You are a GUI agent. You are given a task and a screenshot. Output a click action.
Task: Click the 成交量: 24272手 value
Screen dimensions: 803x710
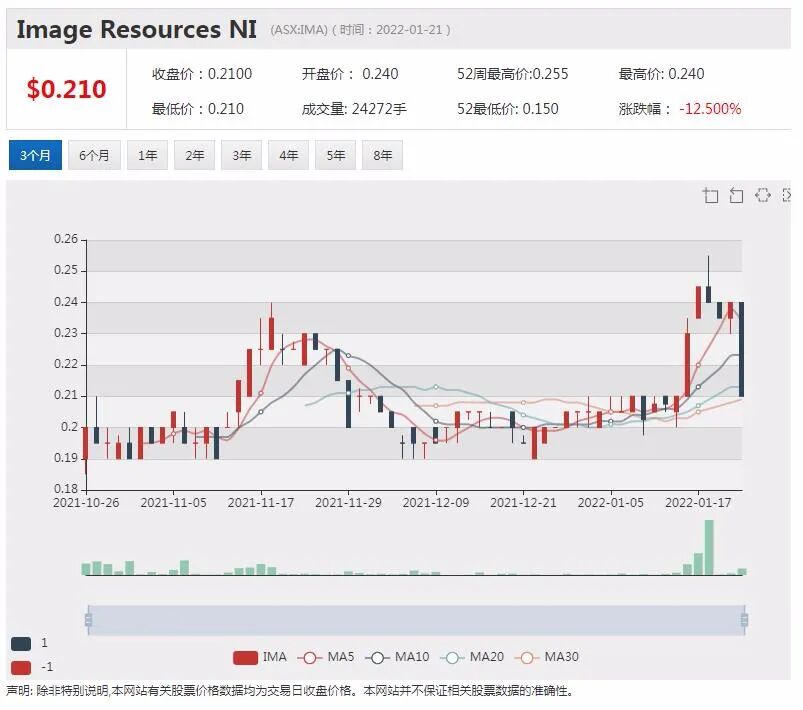354,109
